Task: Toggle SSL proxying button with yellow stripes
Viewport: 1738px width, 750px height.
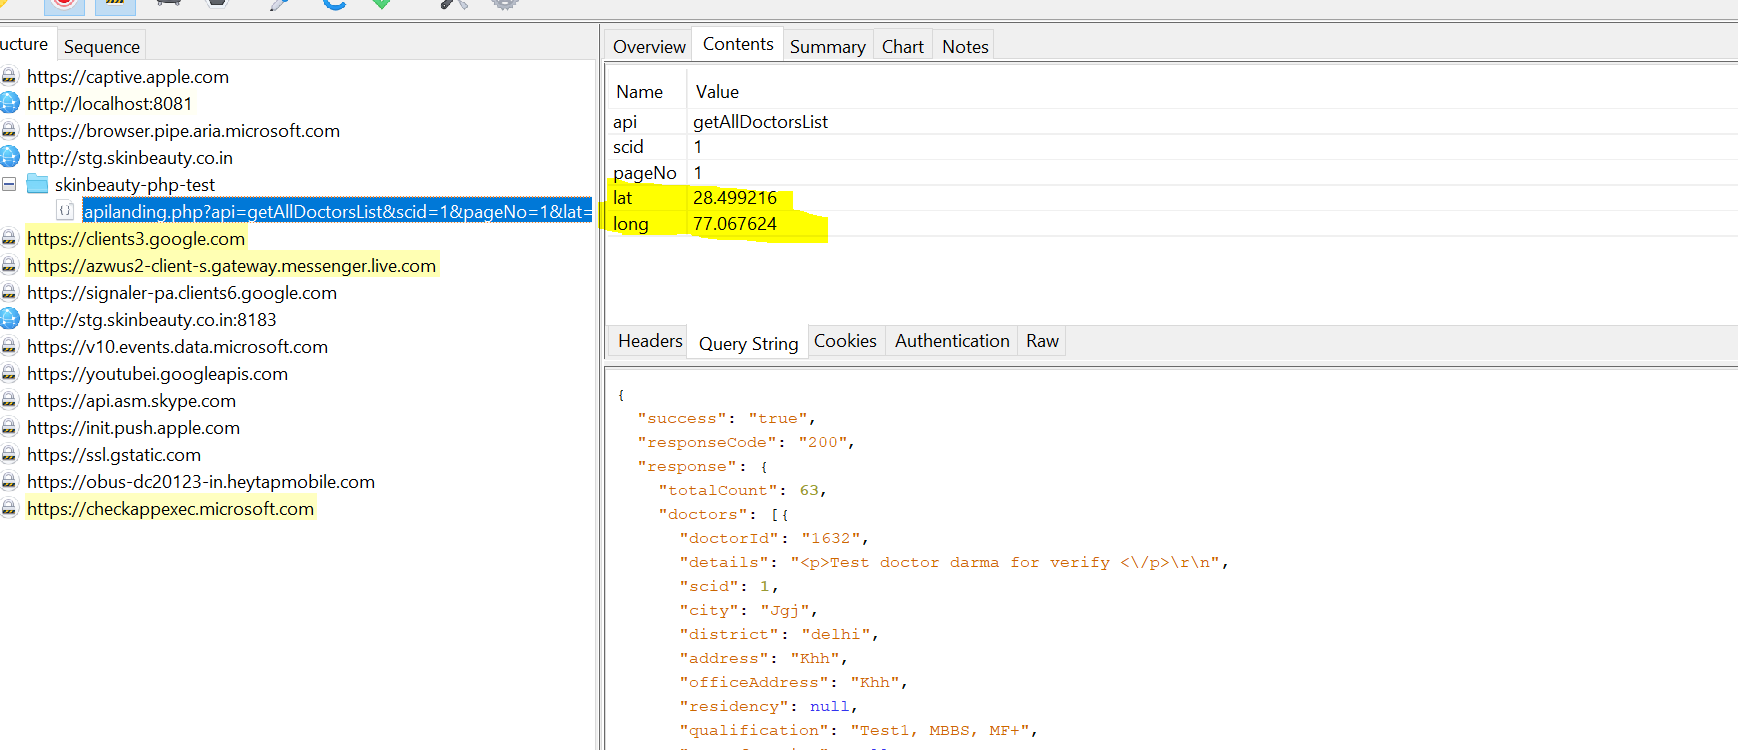Action: (x=115, y=4)
